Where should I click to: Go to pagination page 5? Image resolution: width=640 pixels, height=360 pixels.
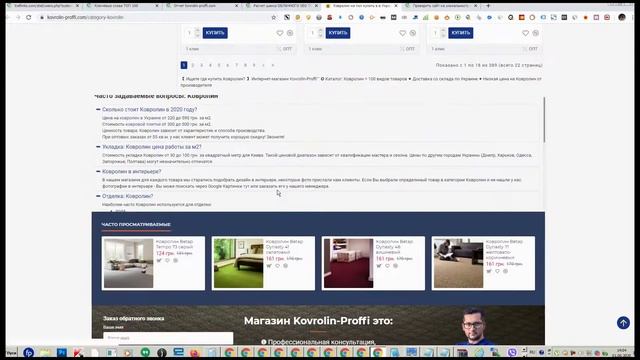pos(219,65)
